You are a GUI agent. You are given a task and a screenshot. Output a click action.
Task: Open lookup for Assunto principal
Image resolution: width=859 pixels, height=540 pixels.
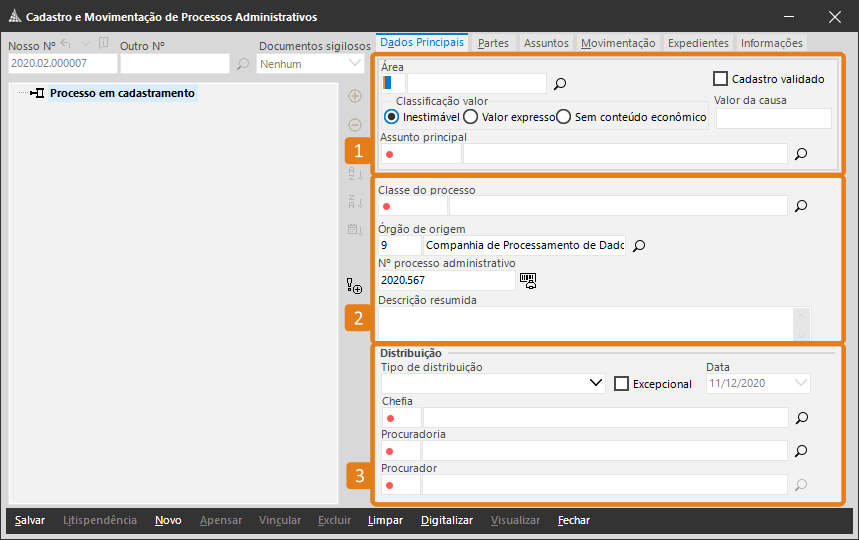click(801, 154)
